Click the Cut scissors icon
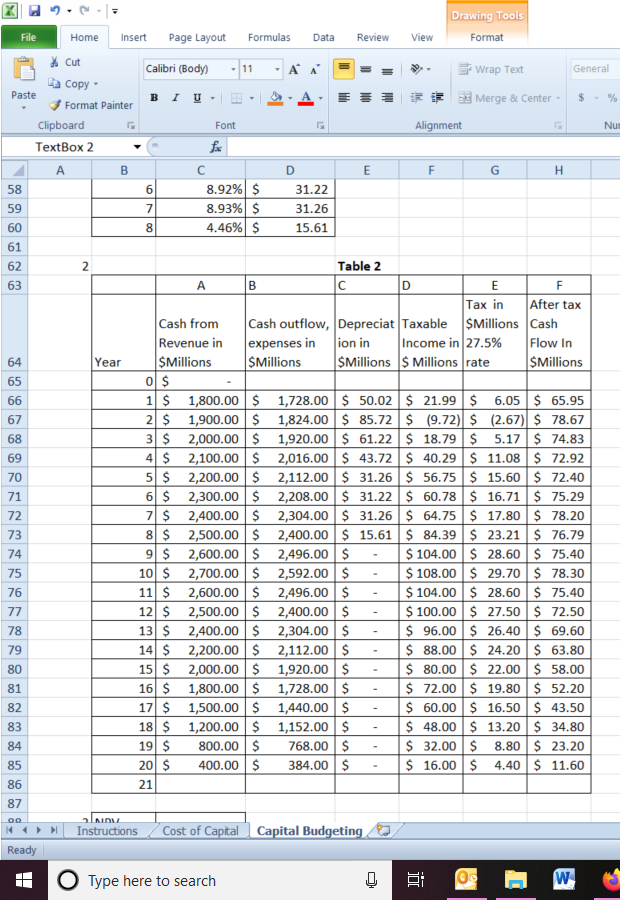Viewport: 620px width, 900px height. point(55,62)
